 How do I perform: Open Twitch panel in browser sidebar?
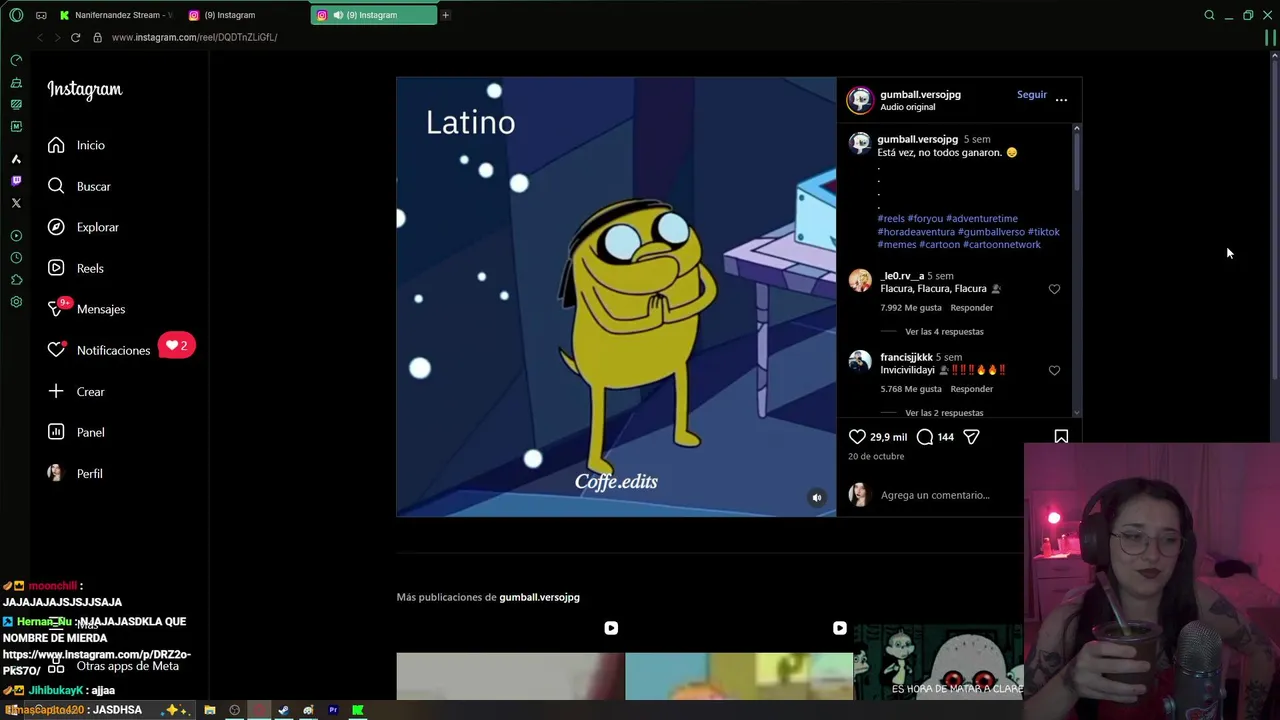click(x=16, y=181)
